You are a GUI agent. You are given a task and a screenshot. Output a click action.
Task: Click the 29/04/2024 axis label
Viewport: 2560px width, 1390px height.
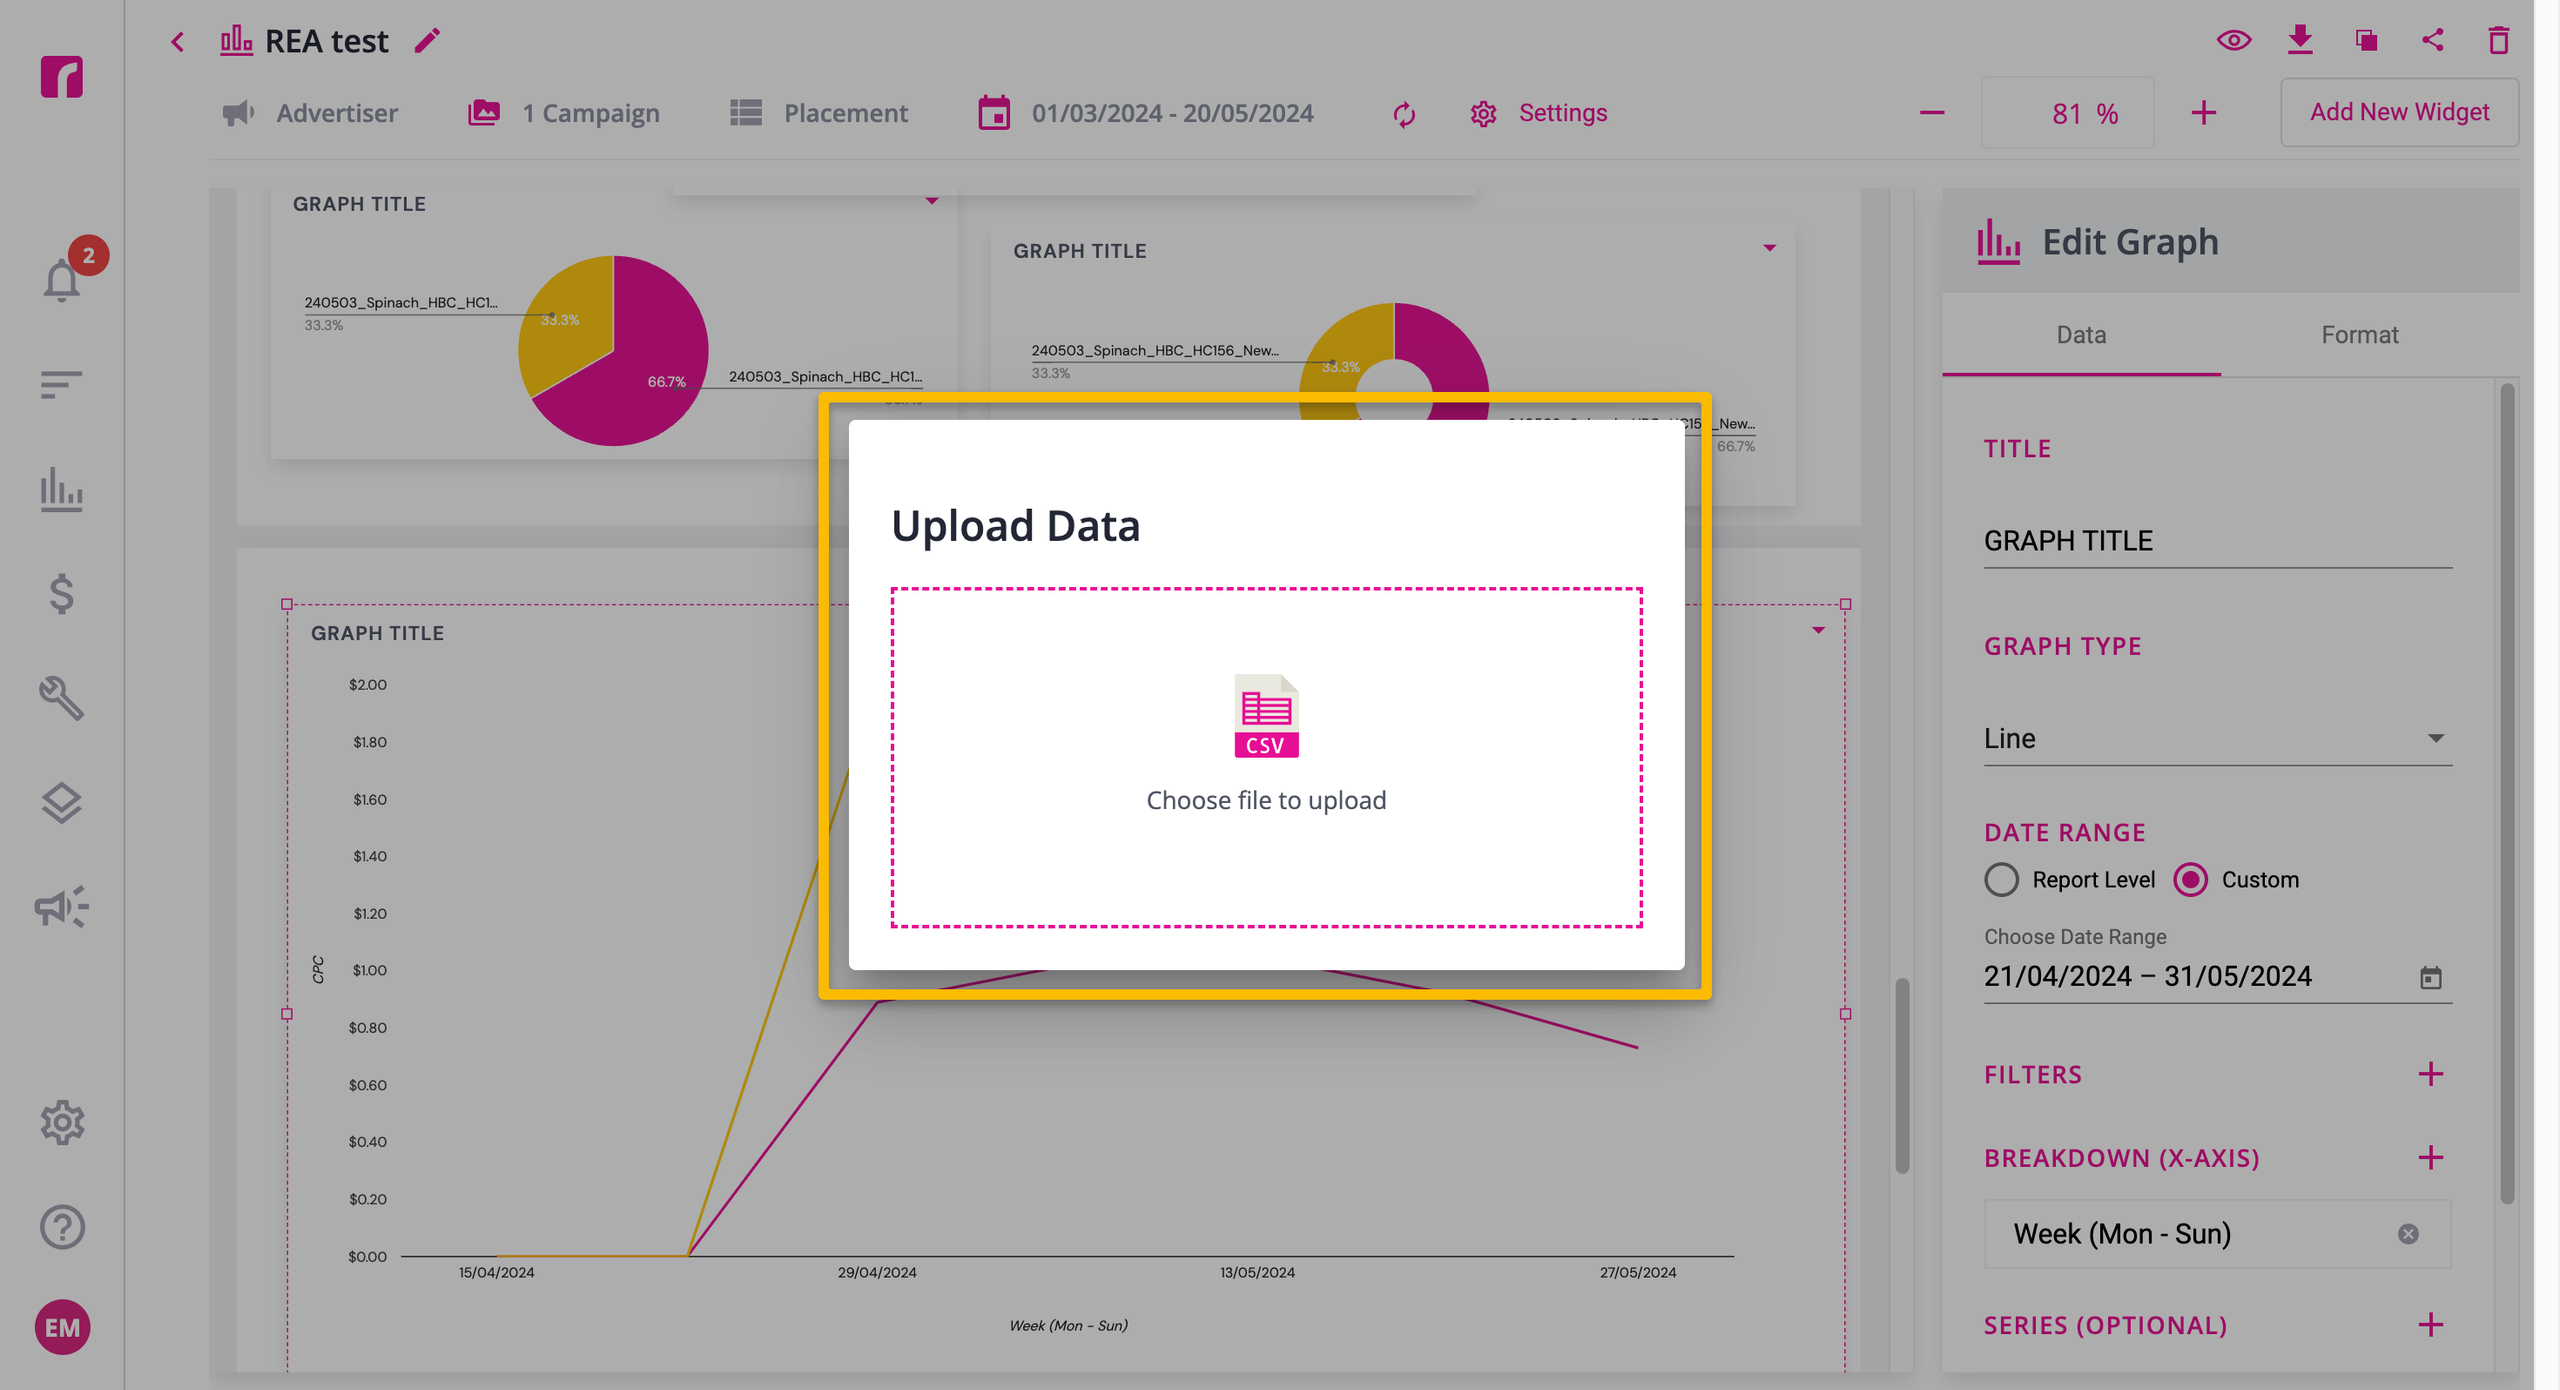point(877,1273)
